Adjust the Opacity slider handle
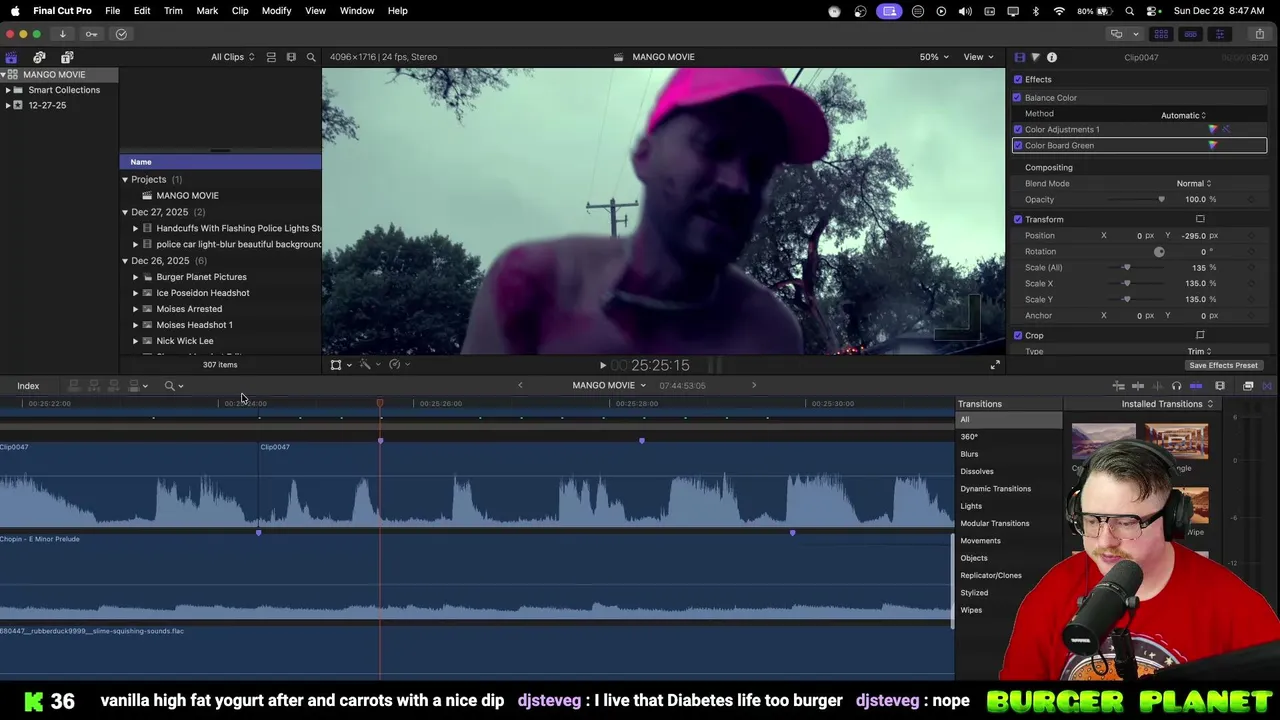1280x720 pixels. click(1161, 199)
